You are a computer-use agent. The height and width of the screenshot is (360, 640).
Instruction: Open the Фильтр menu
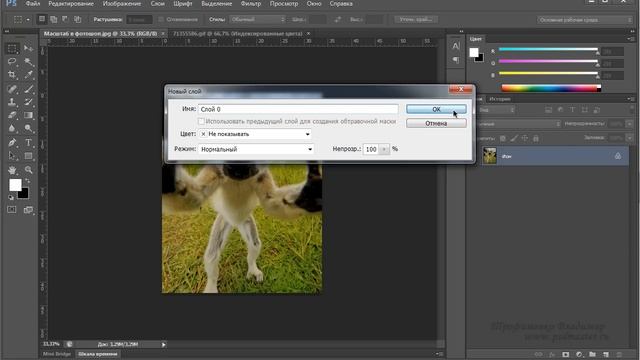251,4
